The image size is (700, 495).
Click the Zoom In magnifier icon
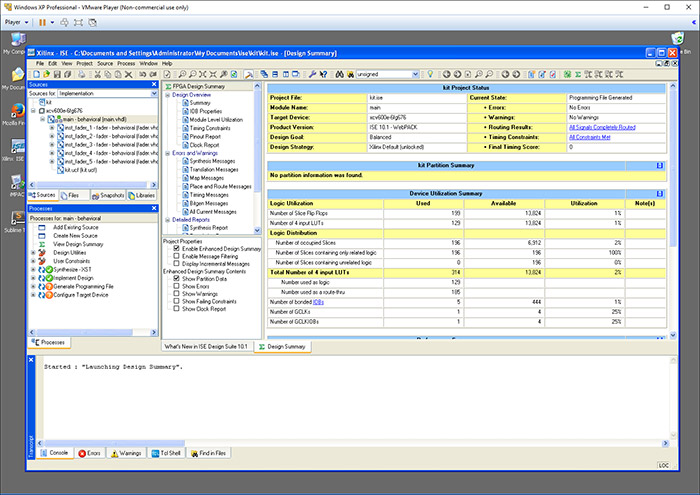[182, 75]
